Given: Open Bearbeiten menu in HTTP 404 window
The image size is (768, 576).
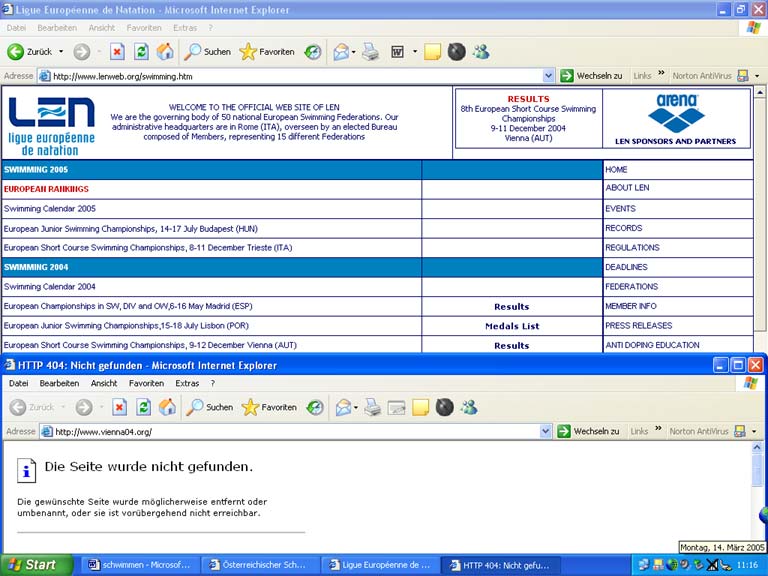Looking at the screenshot, I should (x=59, y=383).
